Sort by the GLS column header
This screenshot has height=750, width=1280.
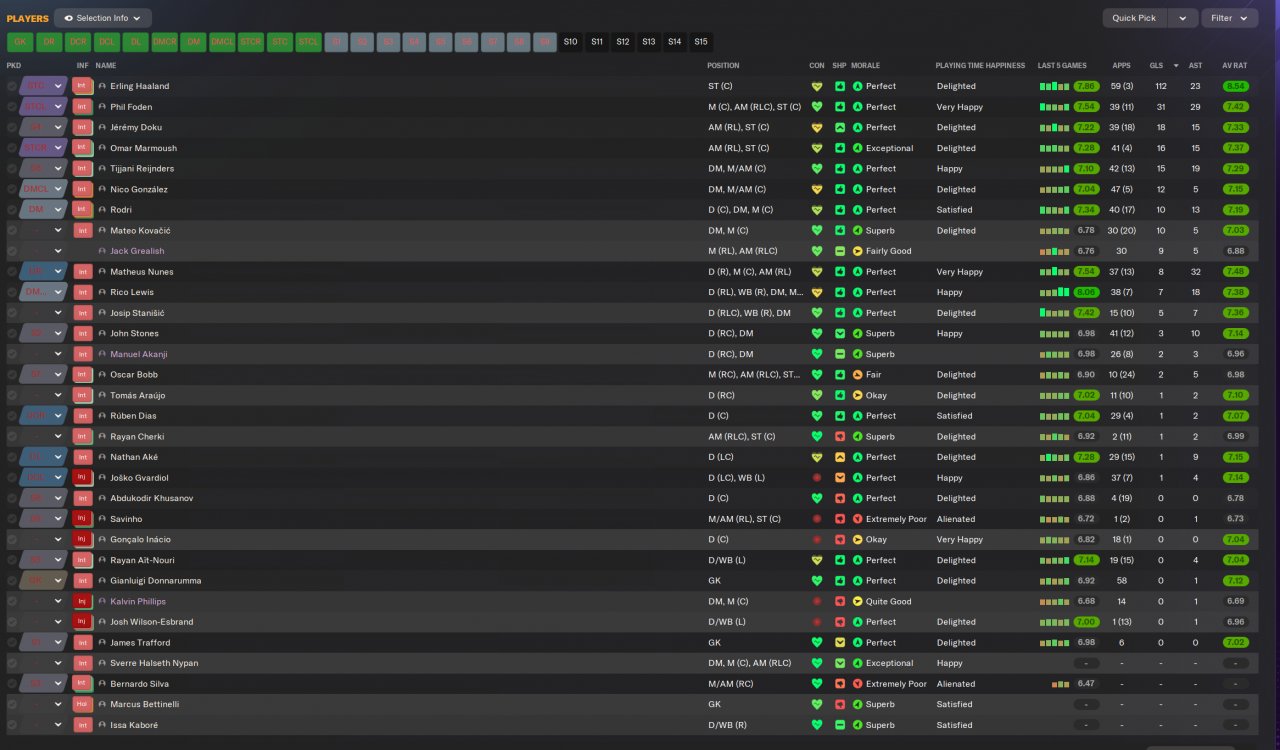(x=1157, y=66)
